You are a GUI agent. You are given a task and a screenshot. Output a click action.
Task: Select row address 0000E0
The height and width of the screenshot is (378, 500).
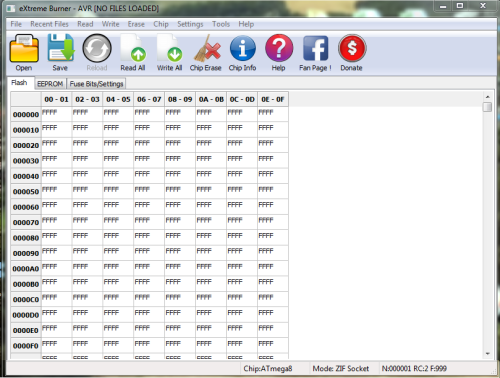tap(26, 330)
